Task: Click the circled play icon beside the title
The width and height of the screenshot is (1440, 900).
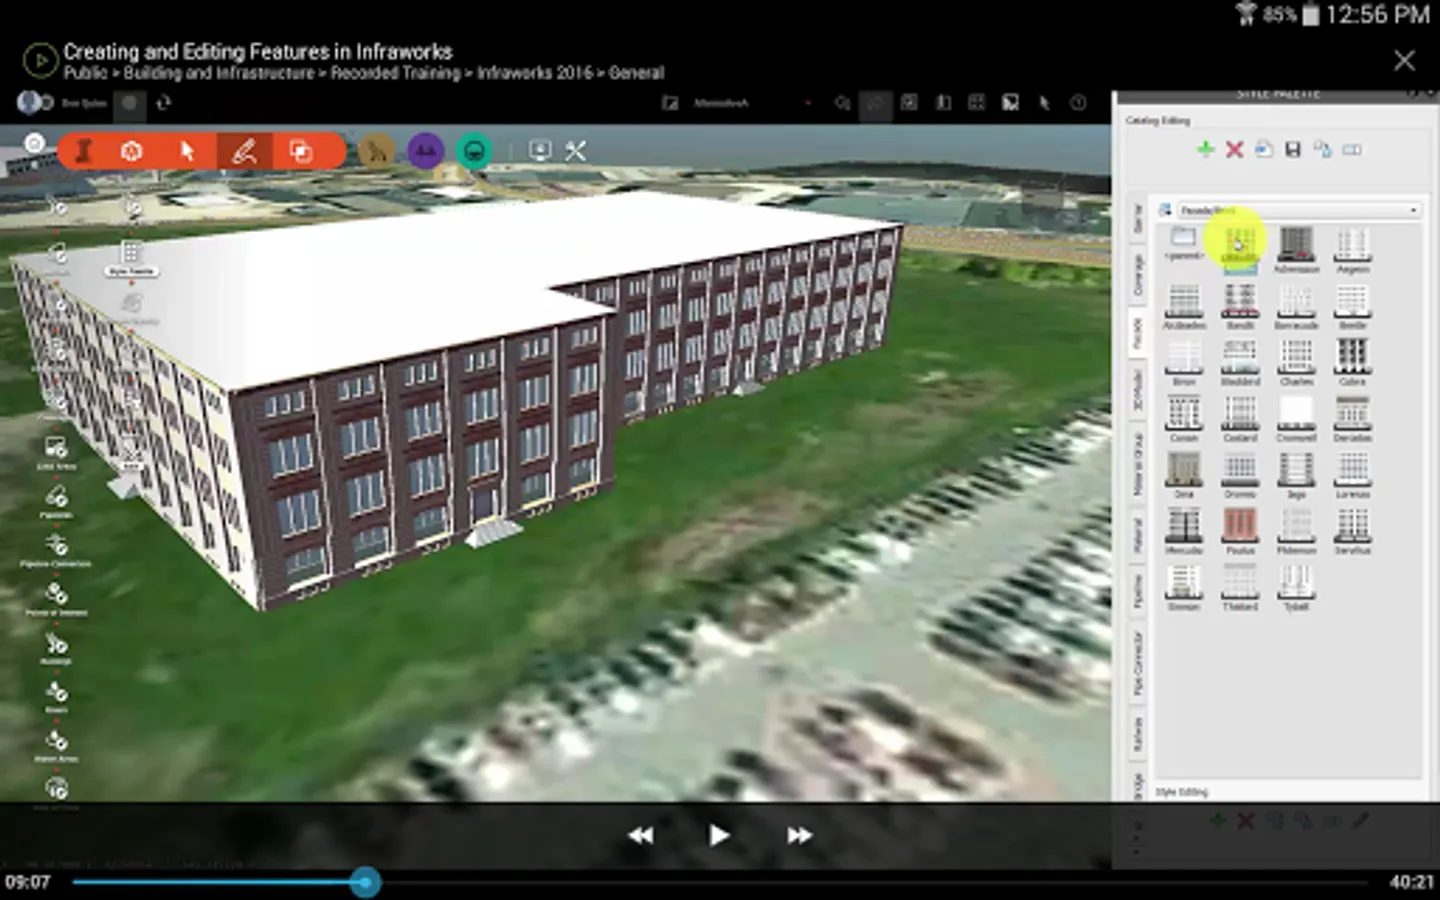Action: pos(39,60)
